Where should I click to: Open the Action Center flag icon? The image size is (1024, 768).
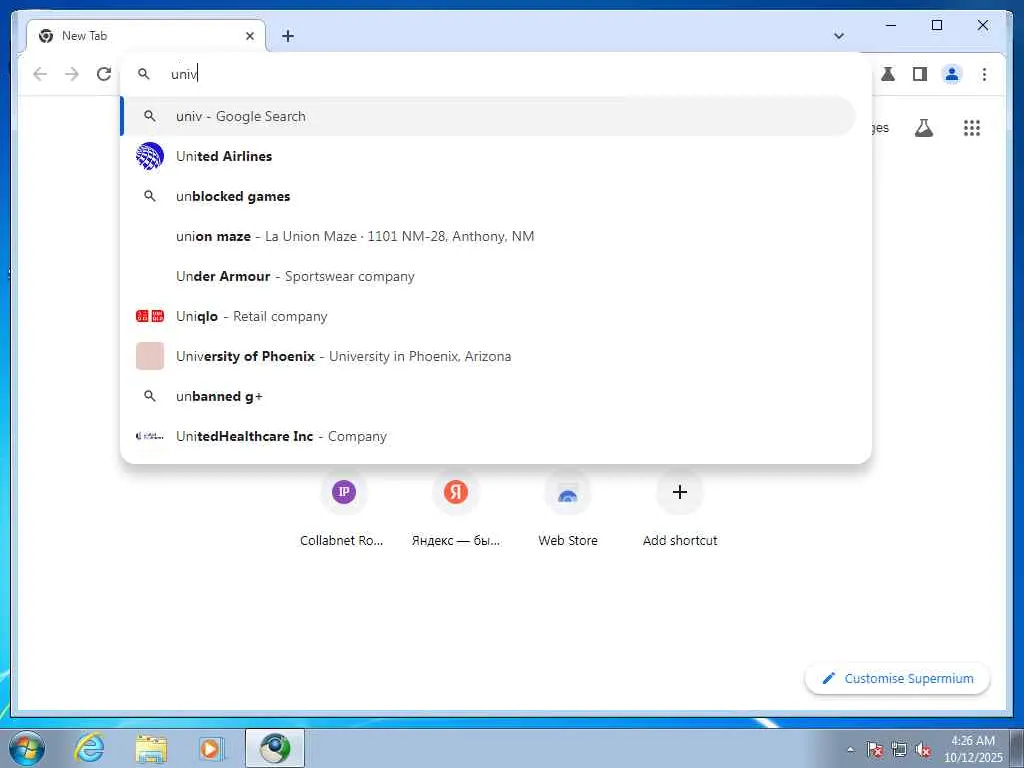[x=874, y=749]
